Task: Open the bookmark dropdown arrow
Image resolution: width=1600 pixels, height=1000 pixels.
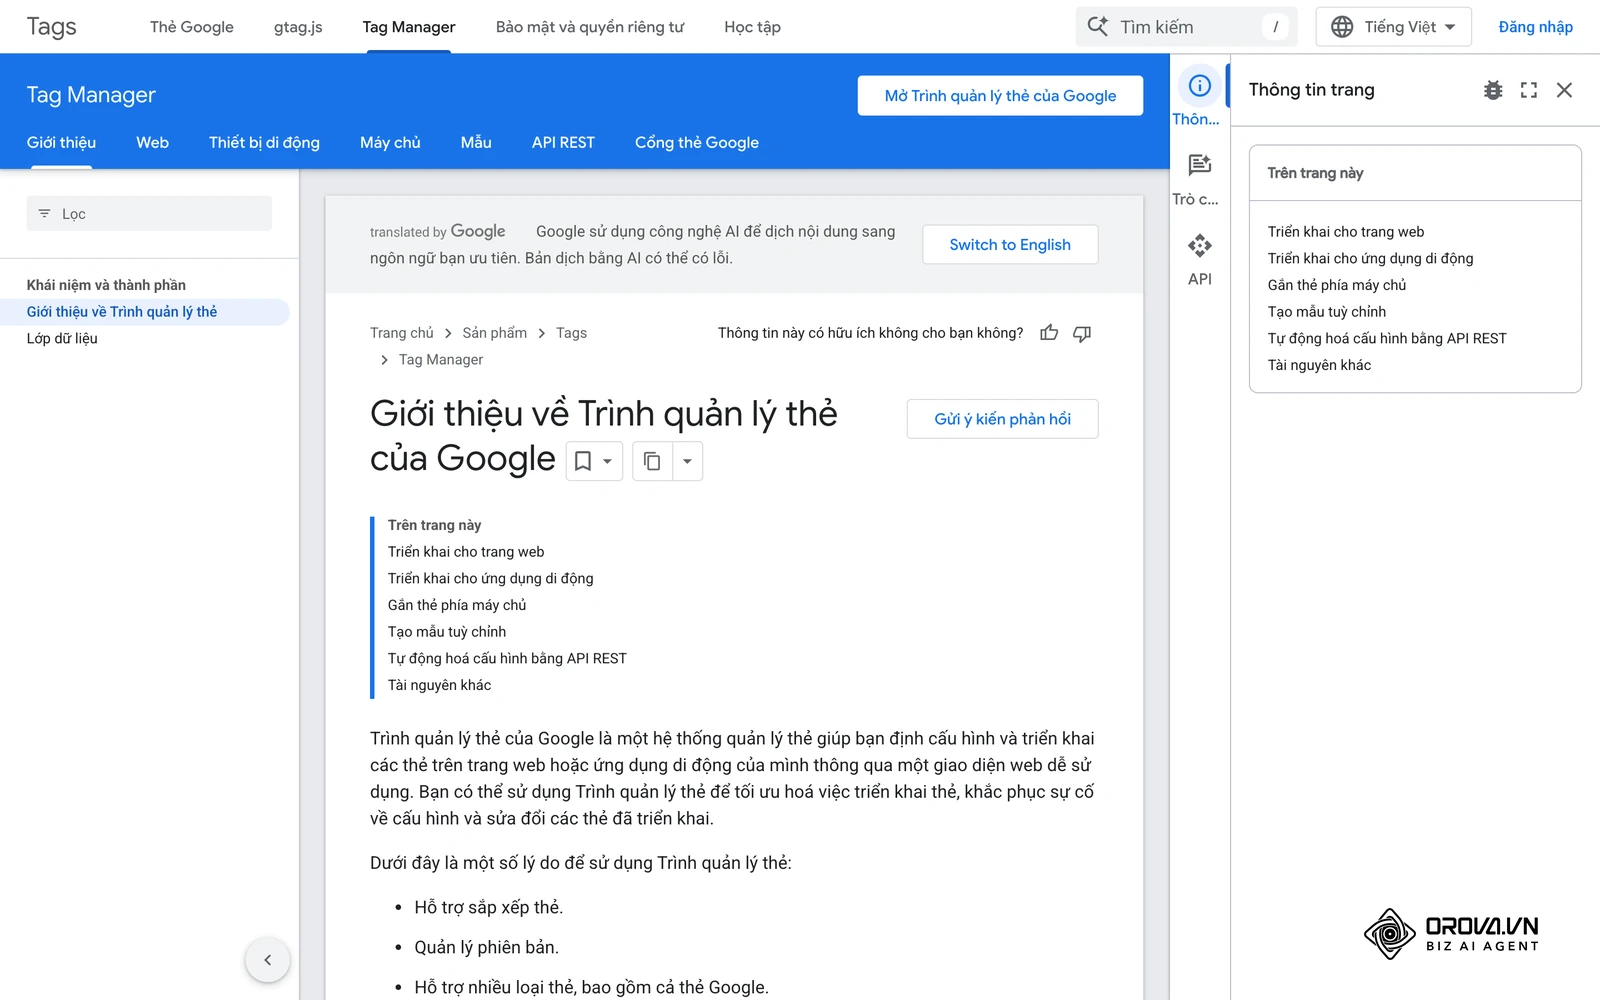Action: (x=607, y=461)
